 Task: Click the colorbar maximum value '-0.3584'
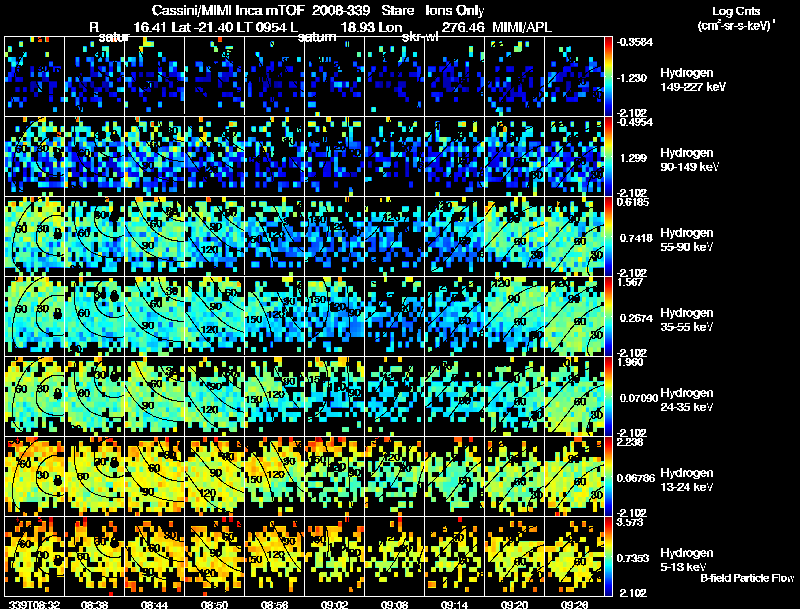coord(634,42)
